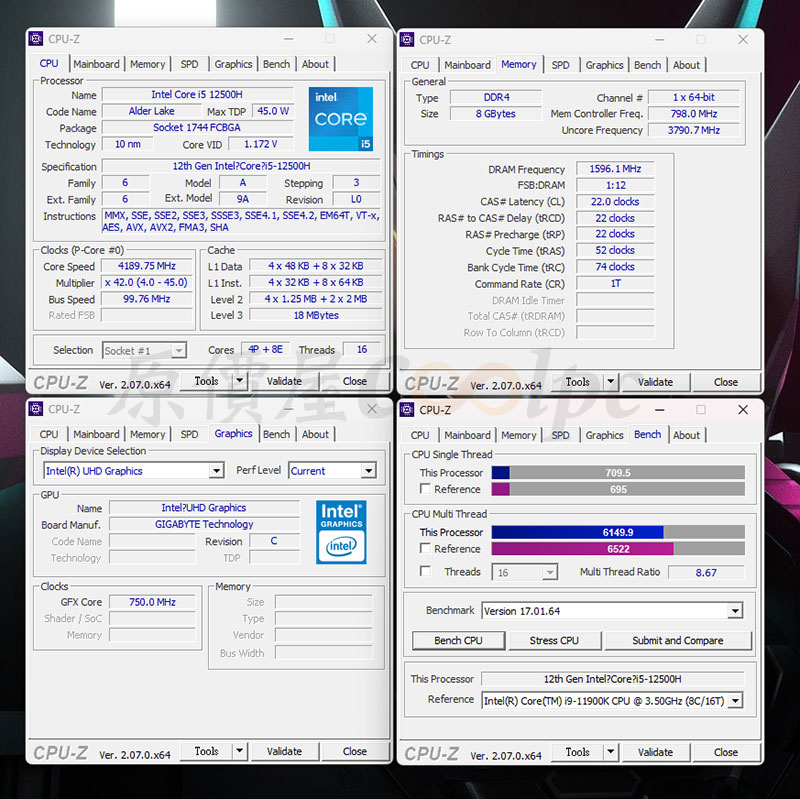Open the Reference processor dropdown in the Bench window
The width and height of the screenshot is (800, 799).
735,701
